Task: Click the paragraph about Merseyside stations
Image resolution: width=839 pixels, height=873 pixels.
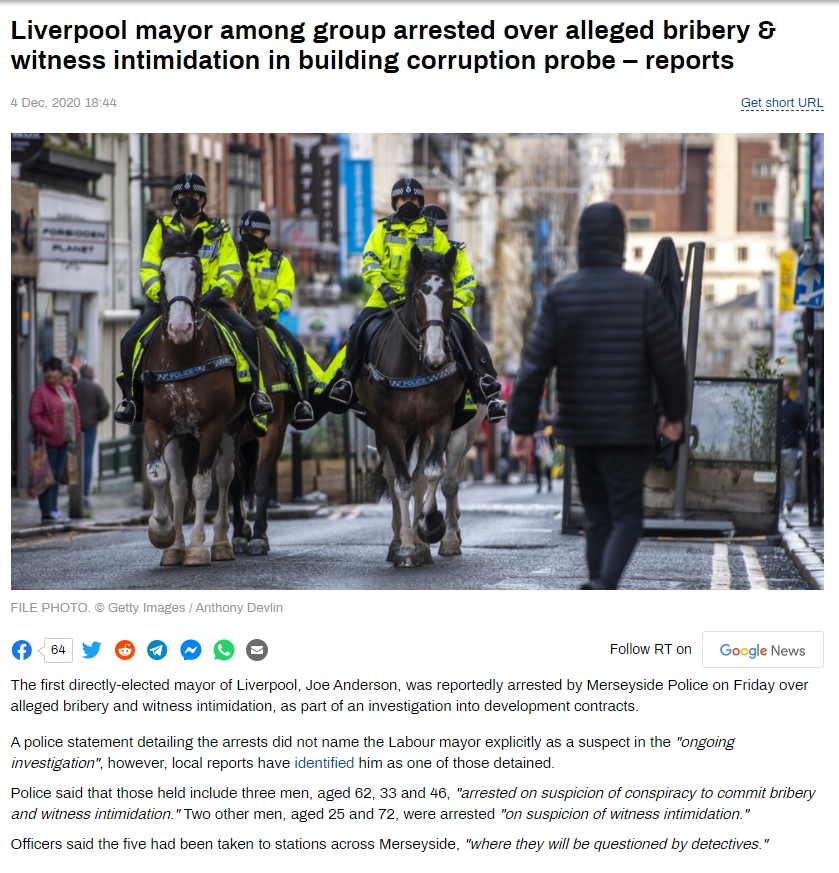Action: point(389,844)
